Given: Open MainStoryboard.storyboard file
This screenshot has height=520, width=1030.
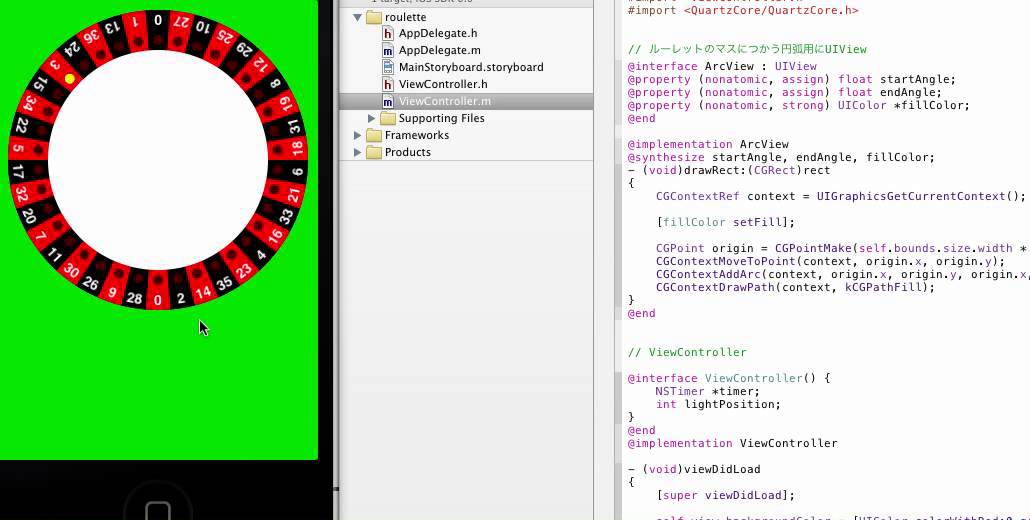Looking at the screenshot, I should click(x=470, y=67).
